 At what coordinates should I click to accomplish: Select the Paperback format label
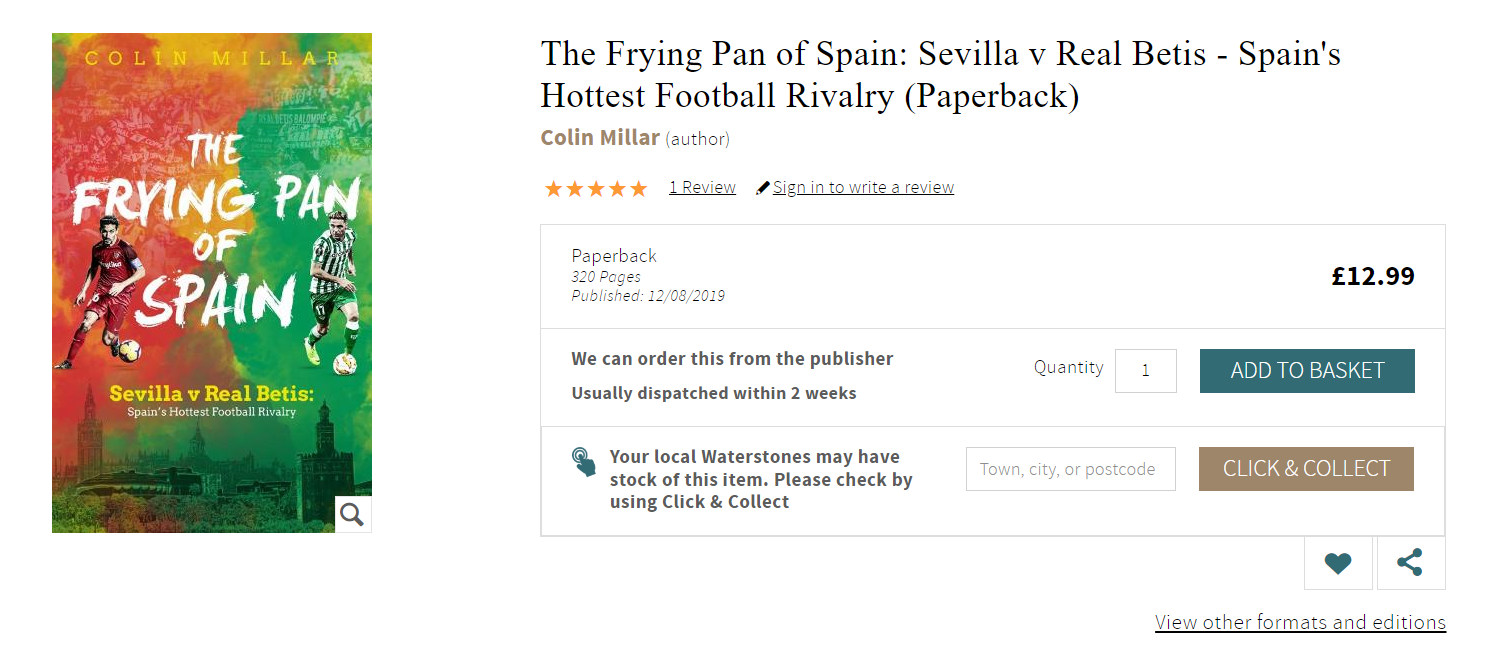(x=614, y=255)
